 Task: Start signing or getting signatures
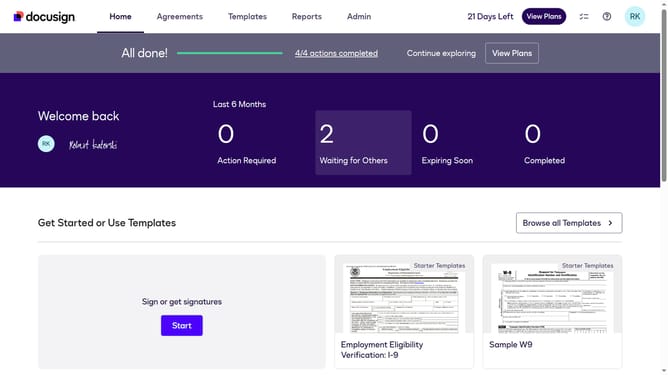click(x=181, y=326)
